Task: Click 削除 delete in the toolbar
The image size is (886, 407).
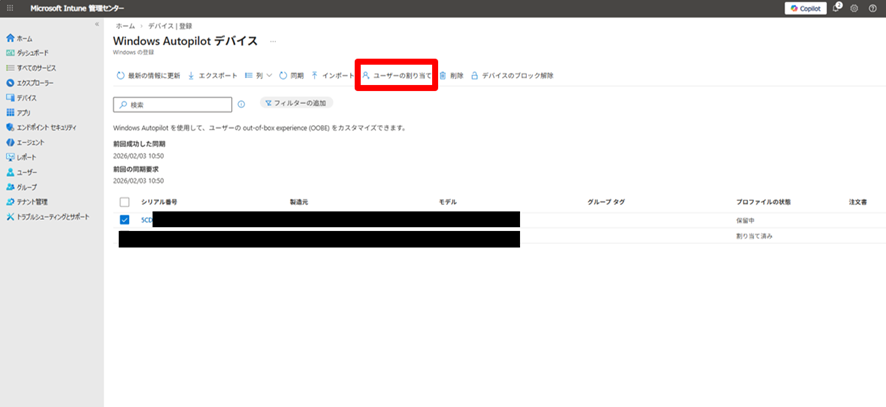Action: (451, 75)
